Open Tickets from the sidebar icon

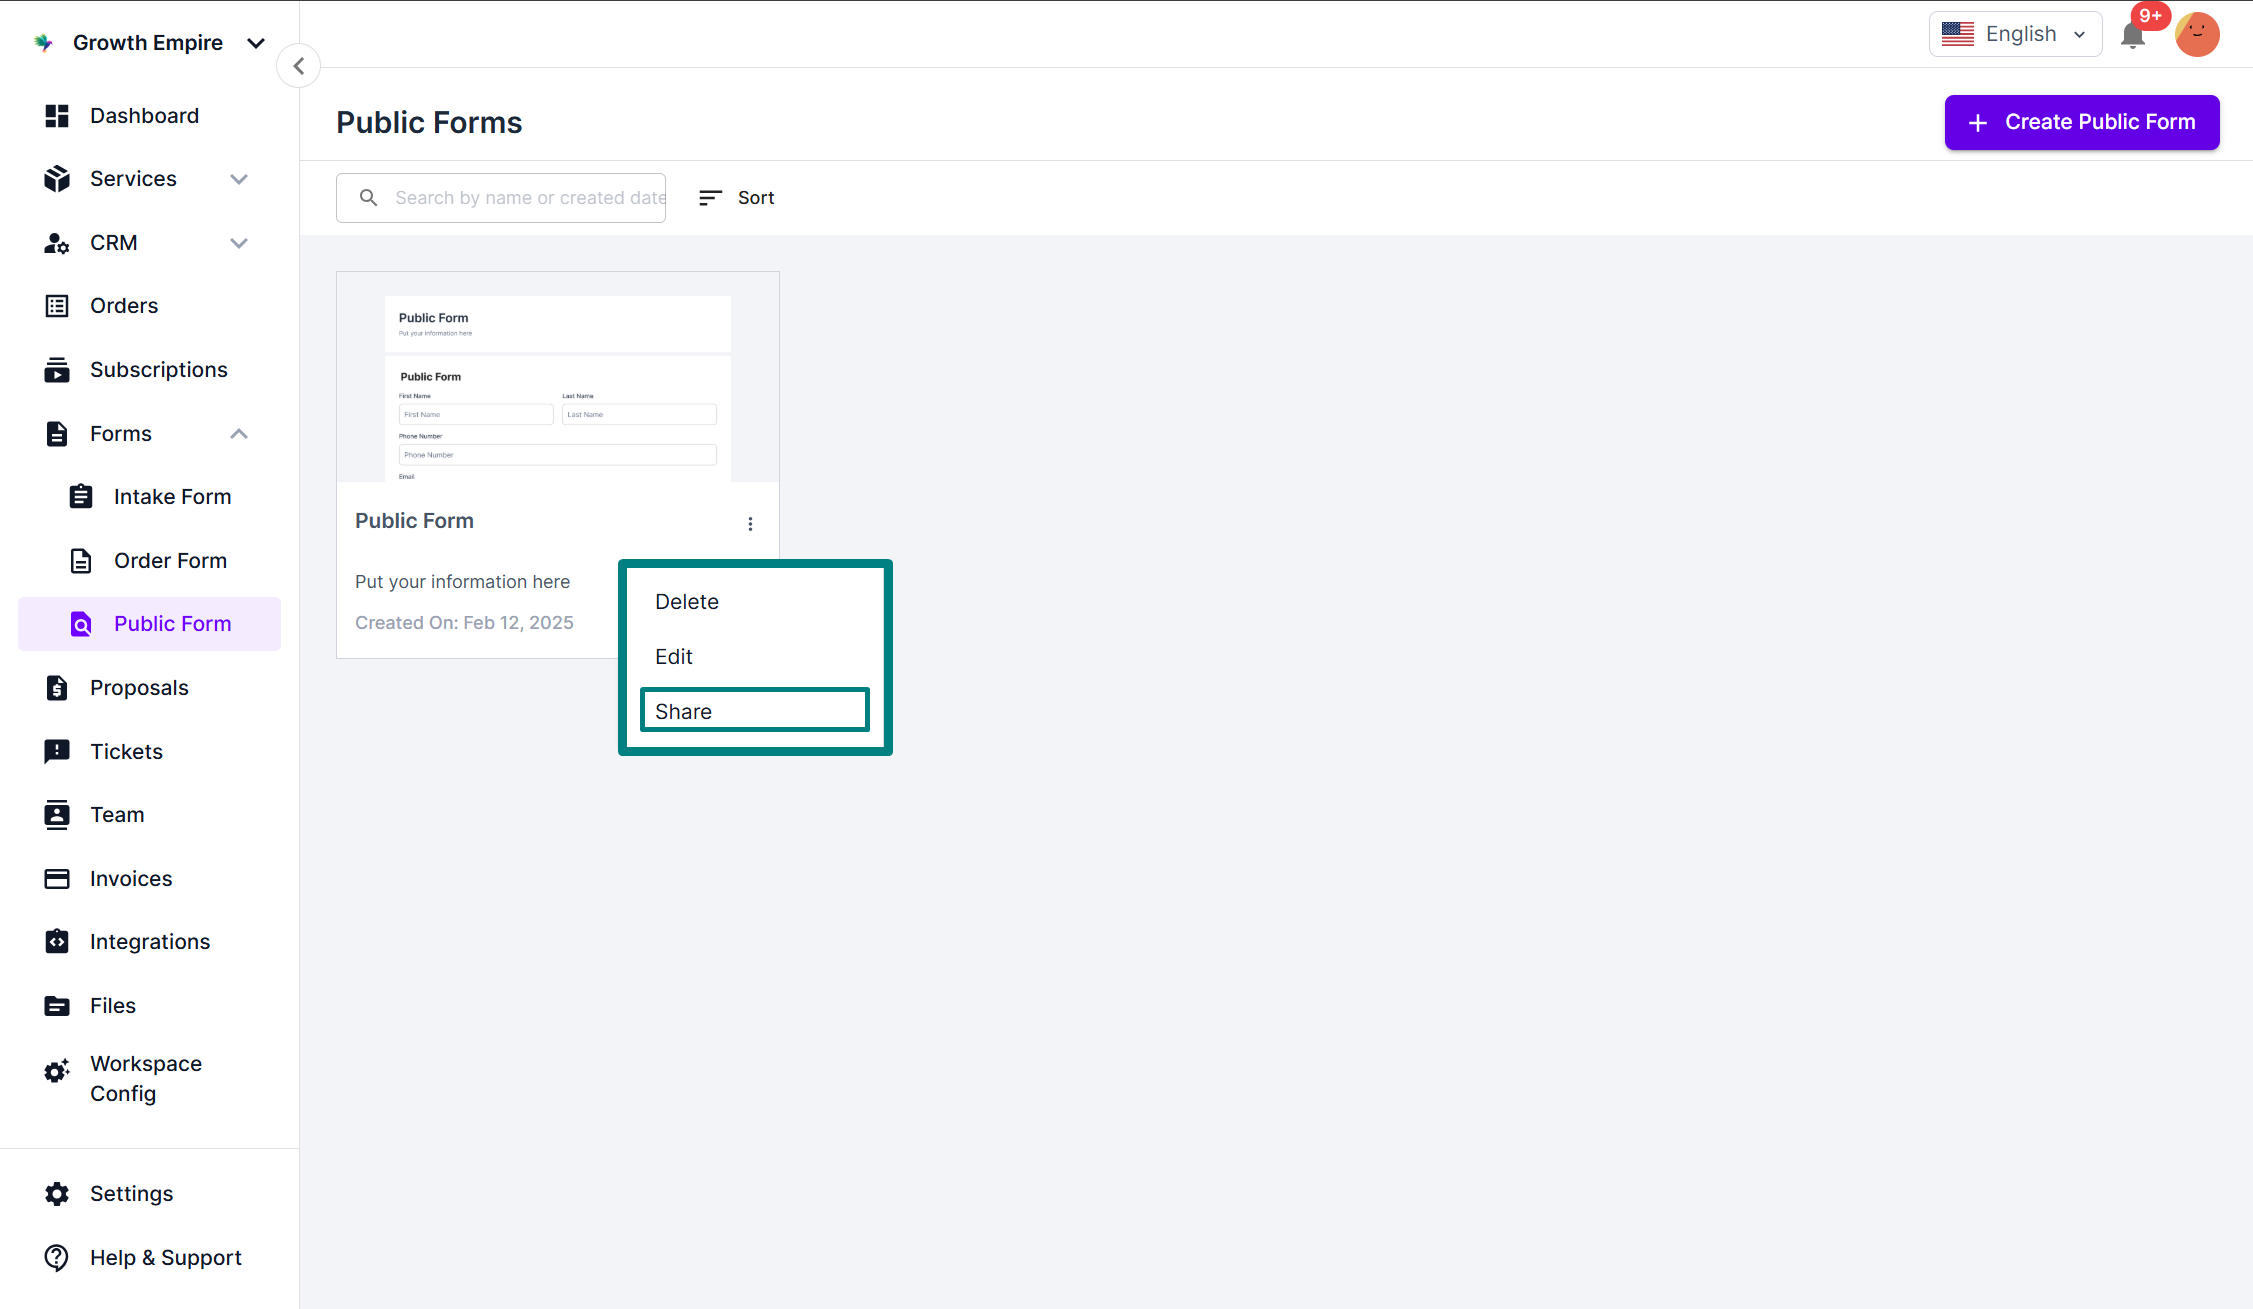pyautogui.click(x=57, y=751)
